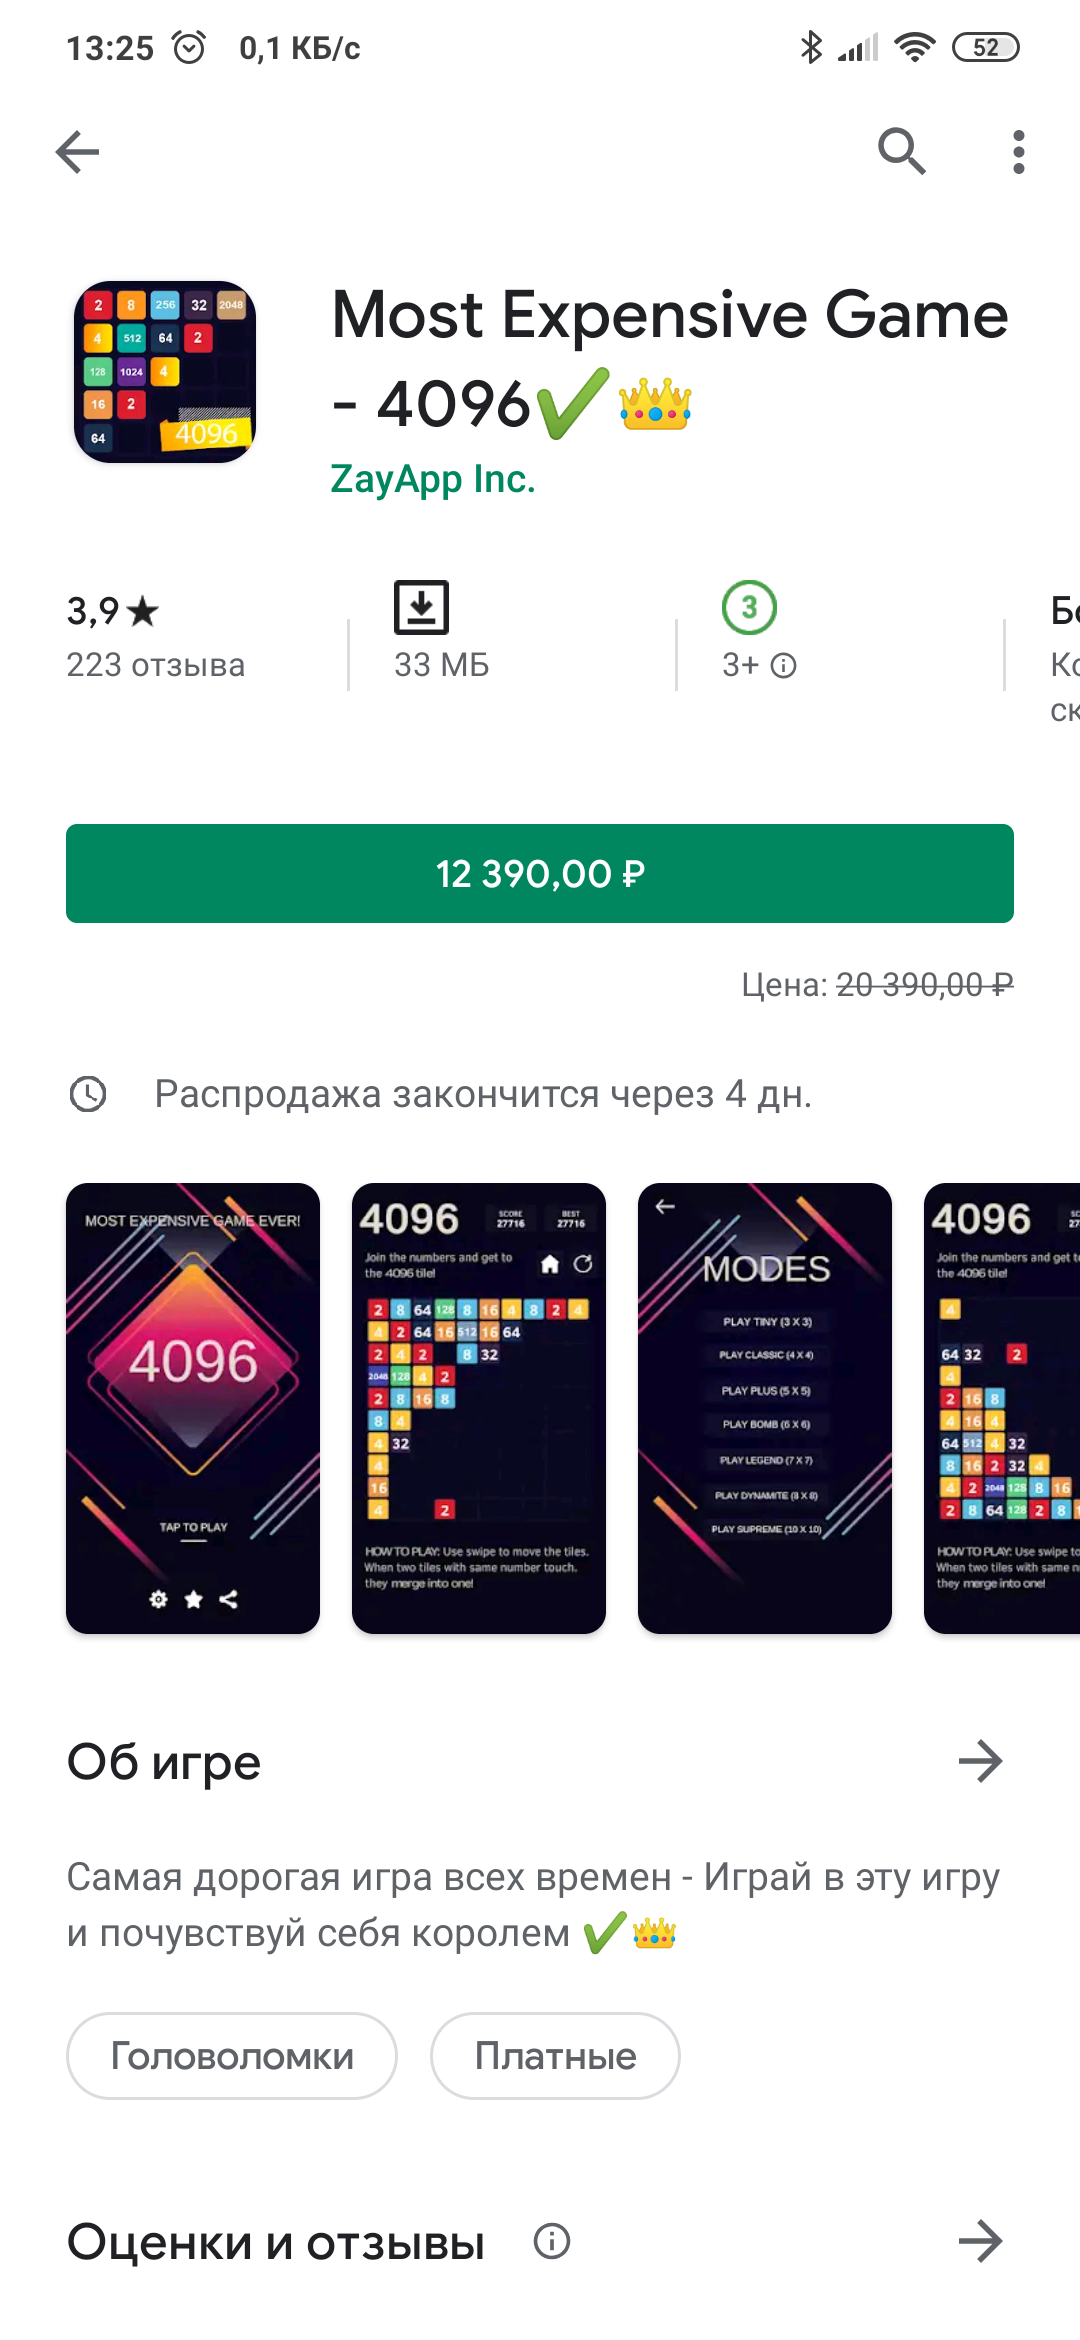This screenshot has width=1080, height=2340.
Task: Open the three-dot overflow menu
Action: tap(1018, 152)
